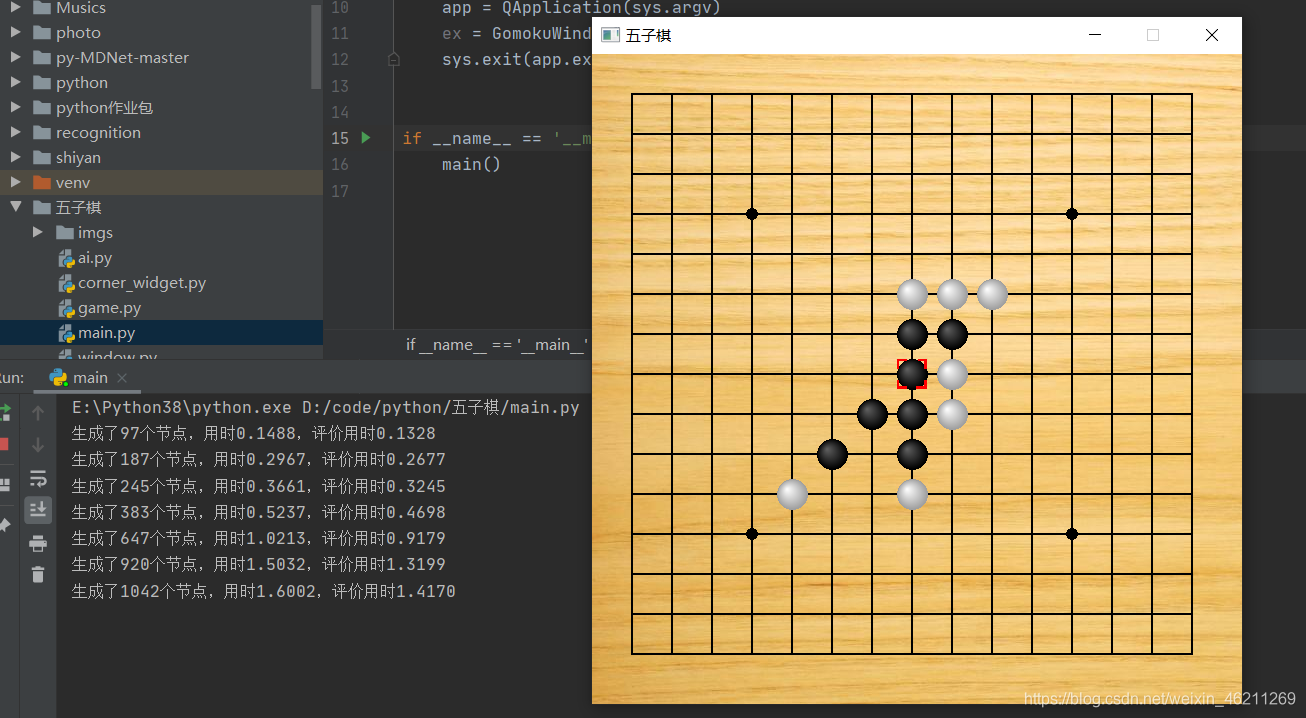
Task: Expand the photo folder
Action: 15,33
